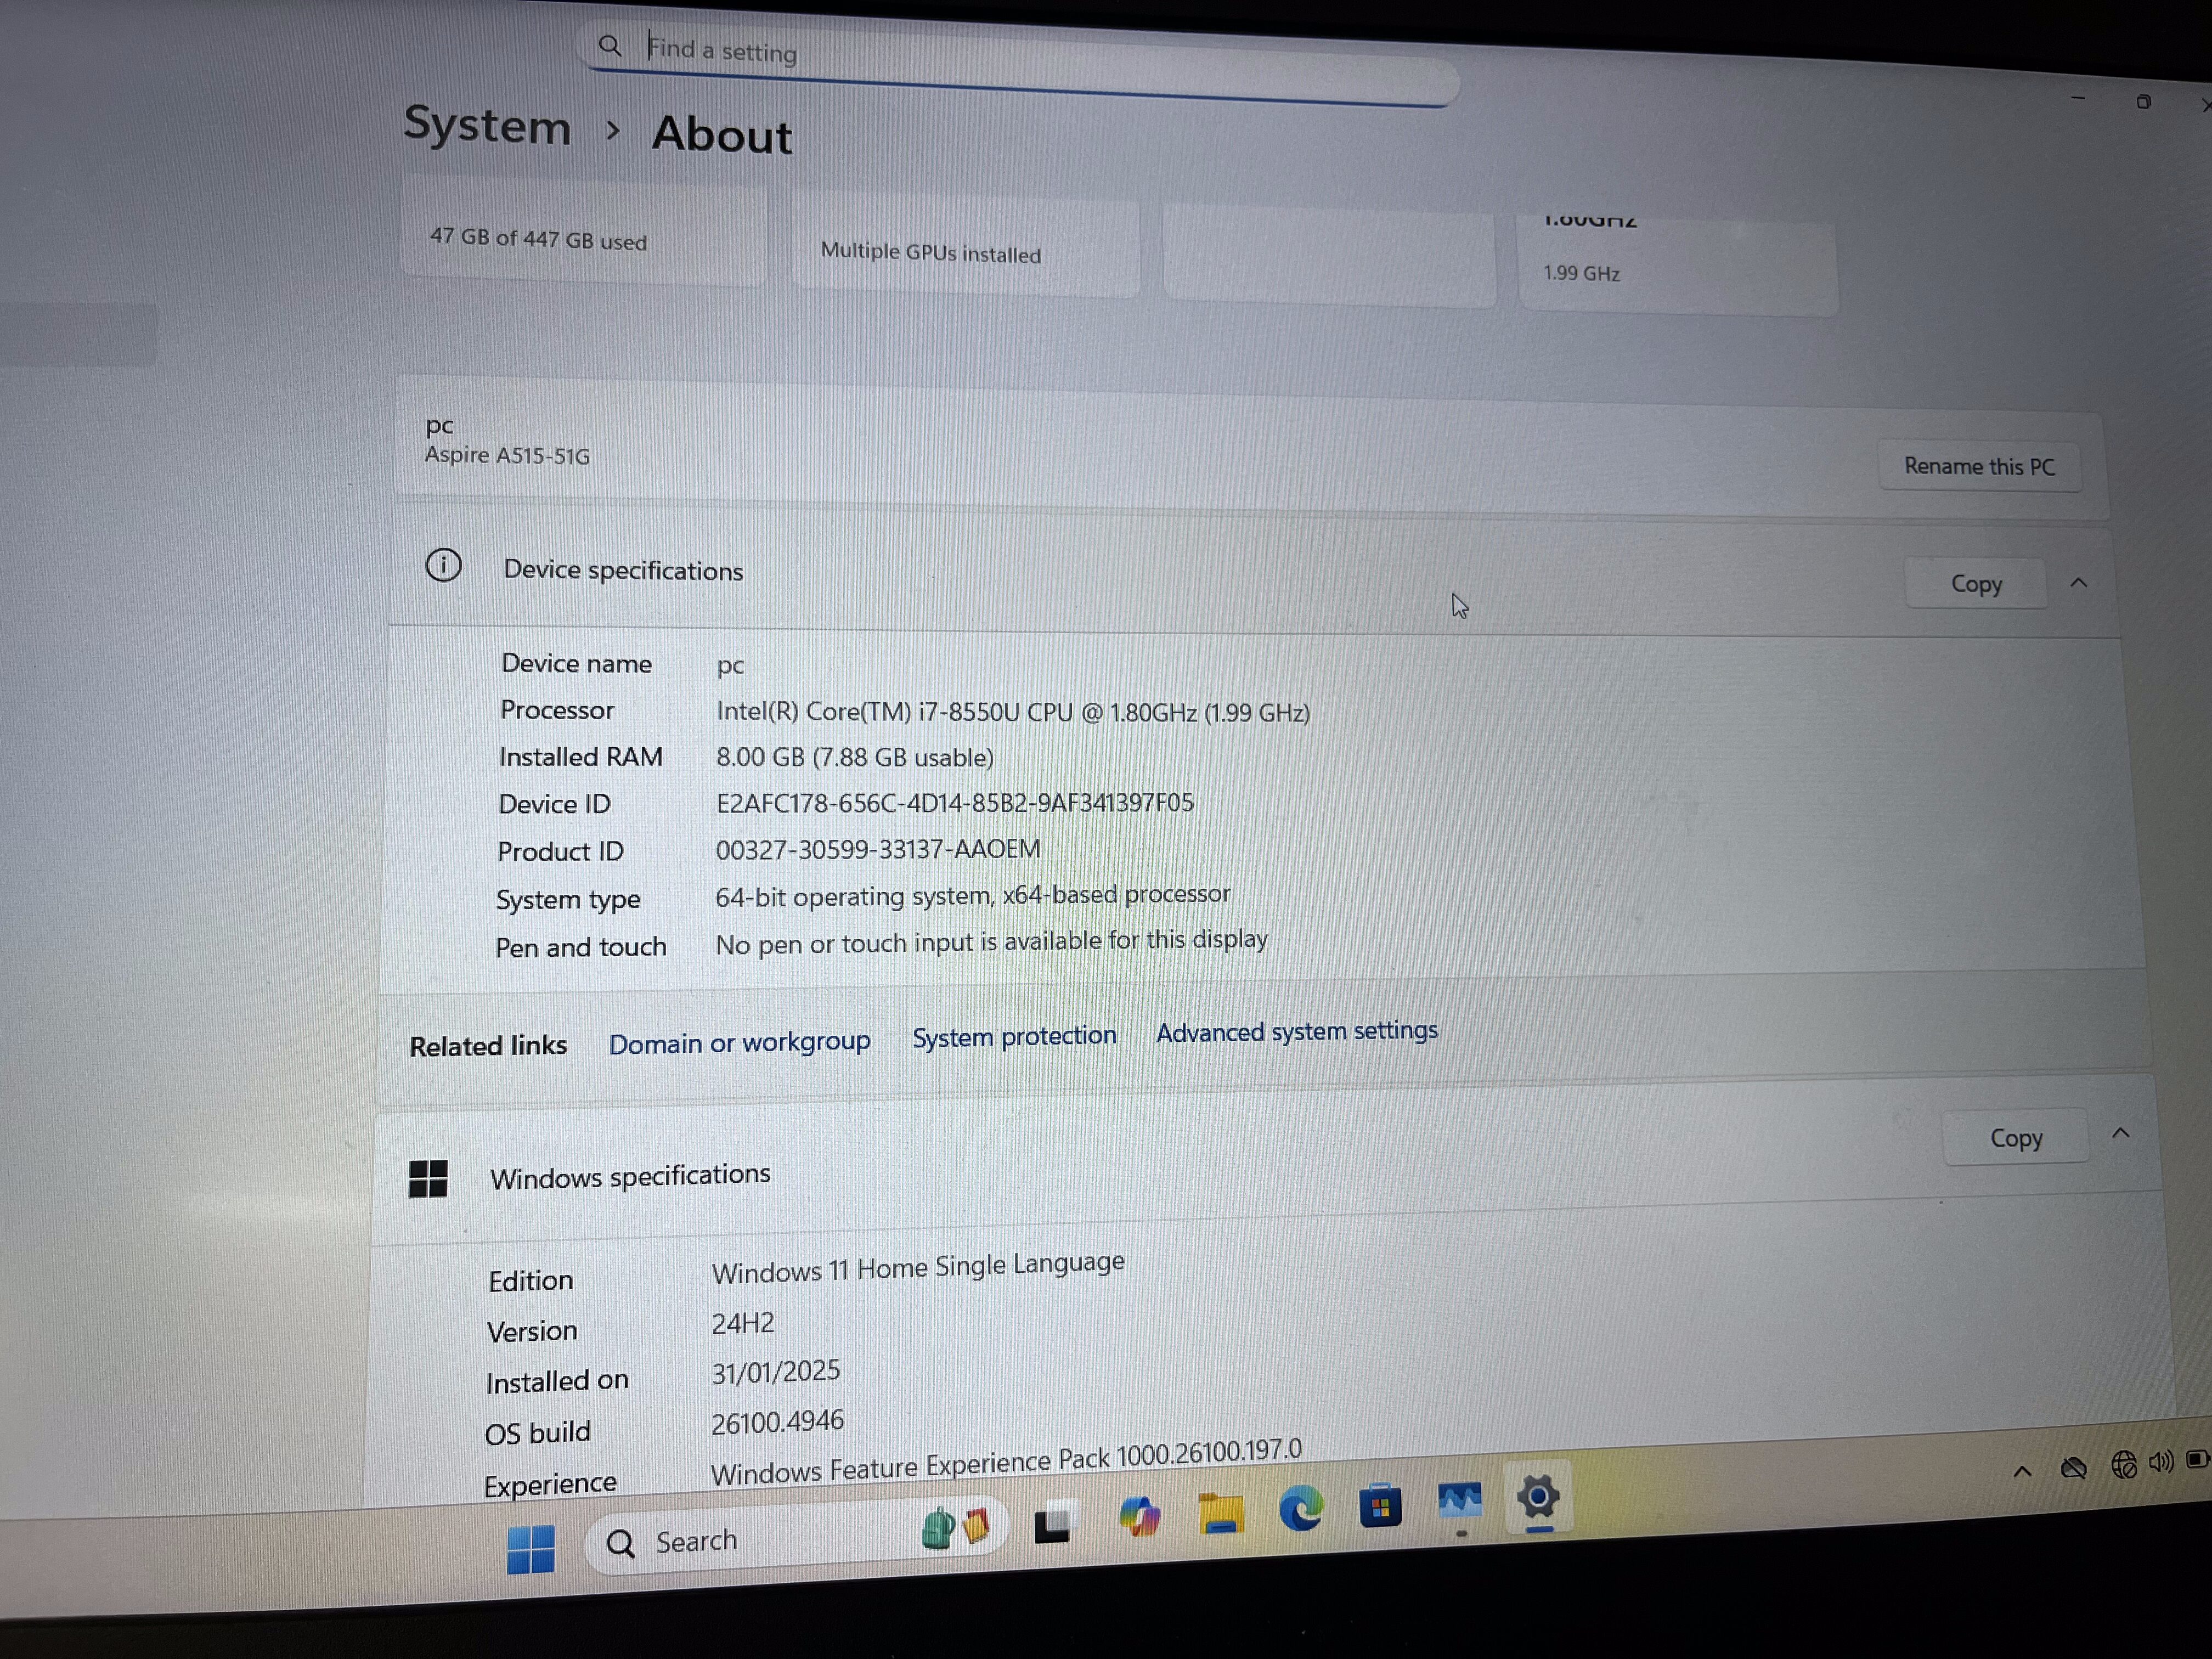2212x1659 pixels.
Task: Click the Windows specifications heading
Action: (630, 1176)
